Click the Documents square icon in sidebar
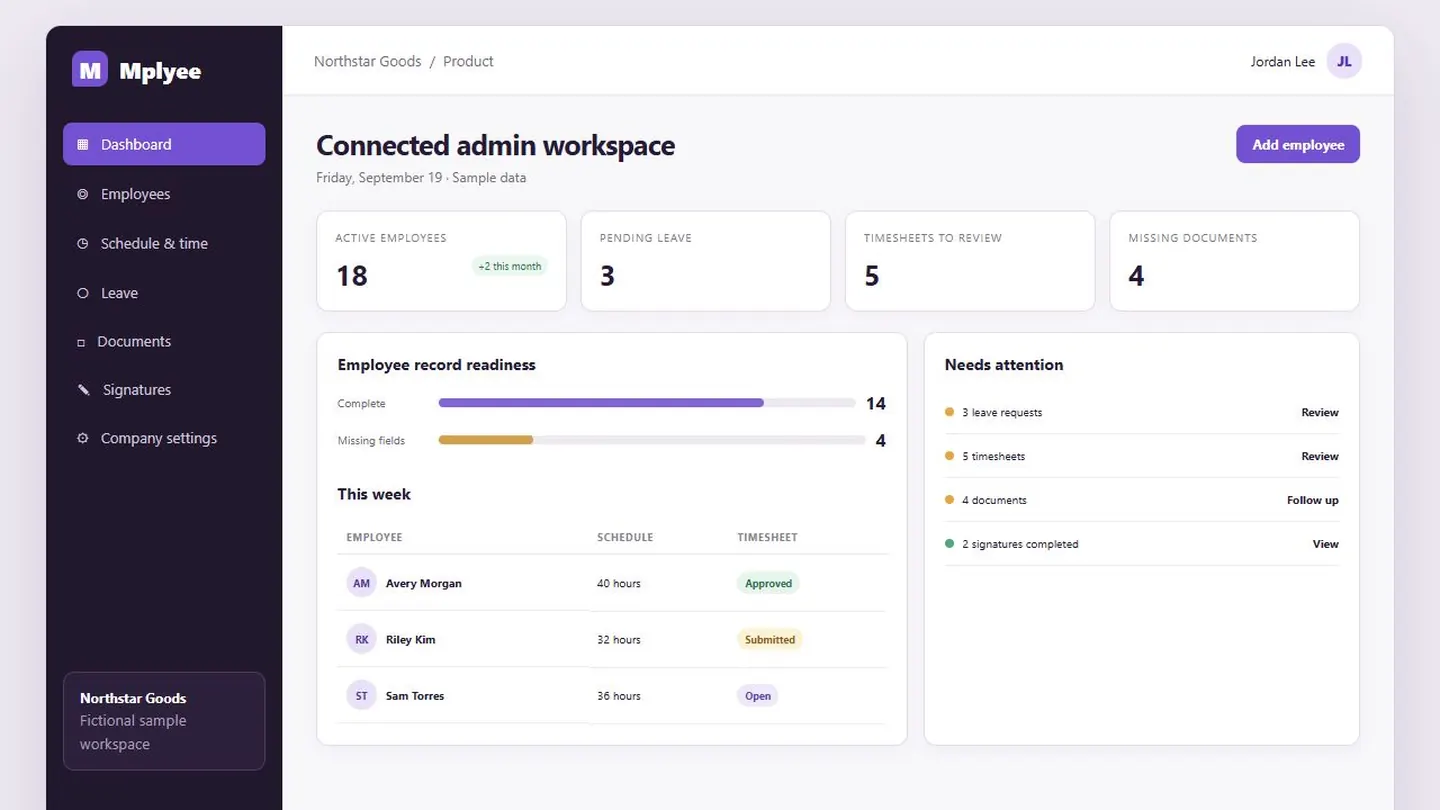Screen dimensions: 1440x810 click(81, 342)
